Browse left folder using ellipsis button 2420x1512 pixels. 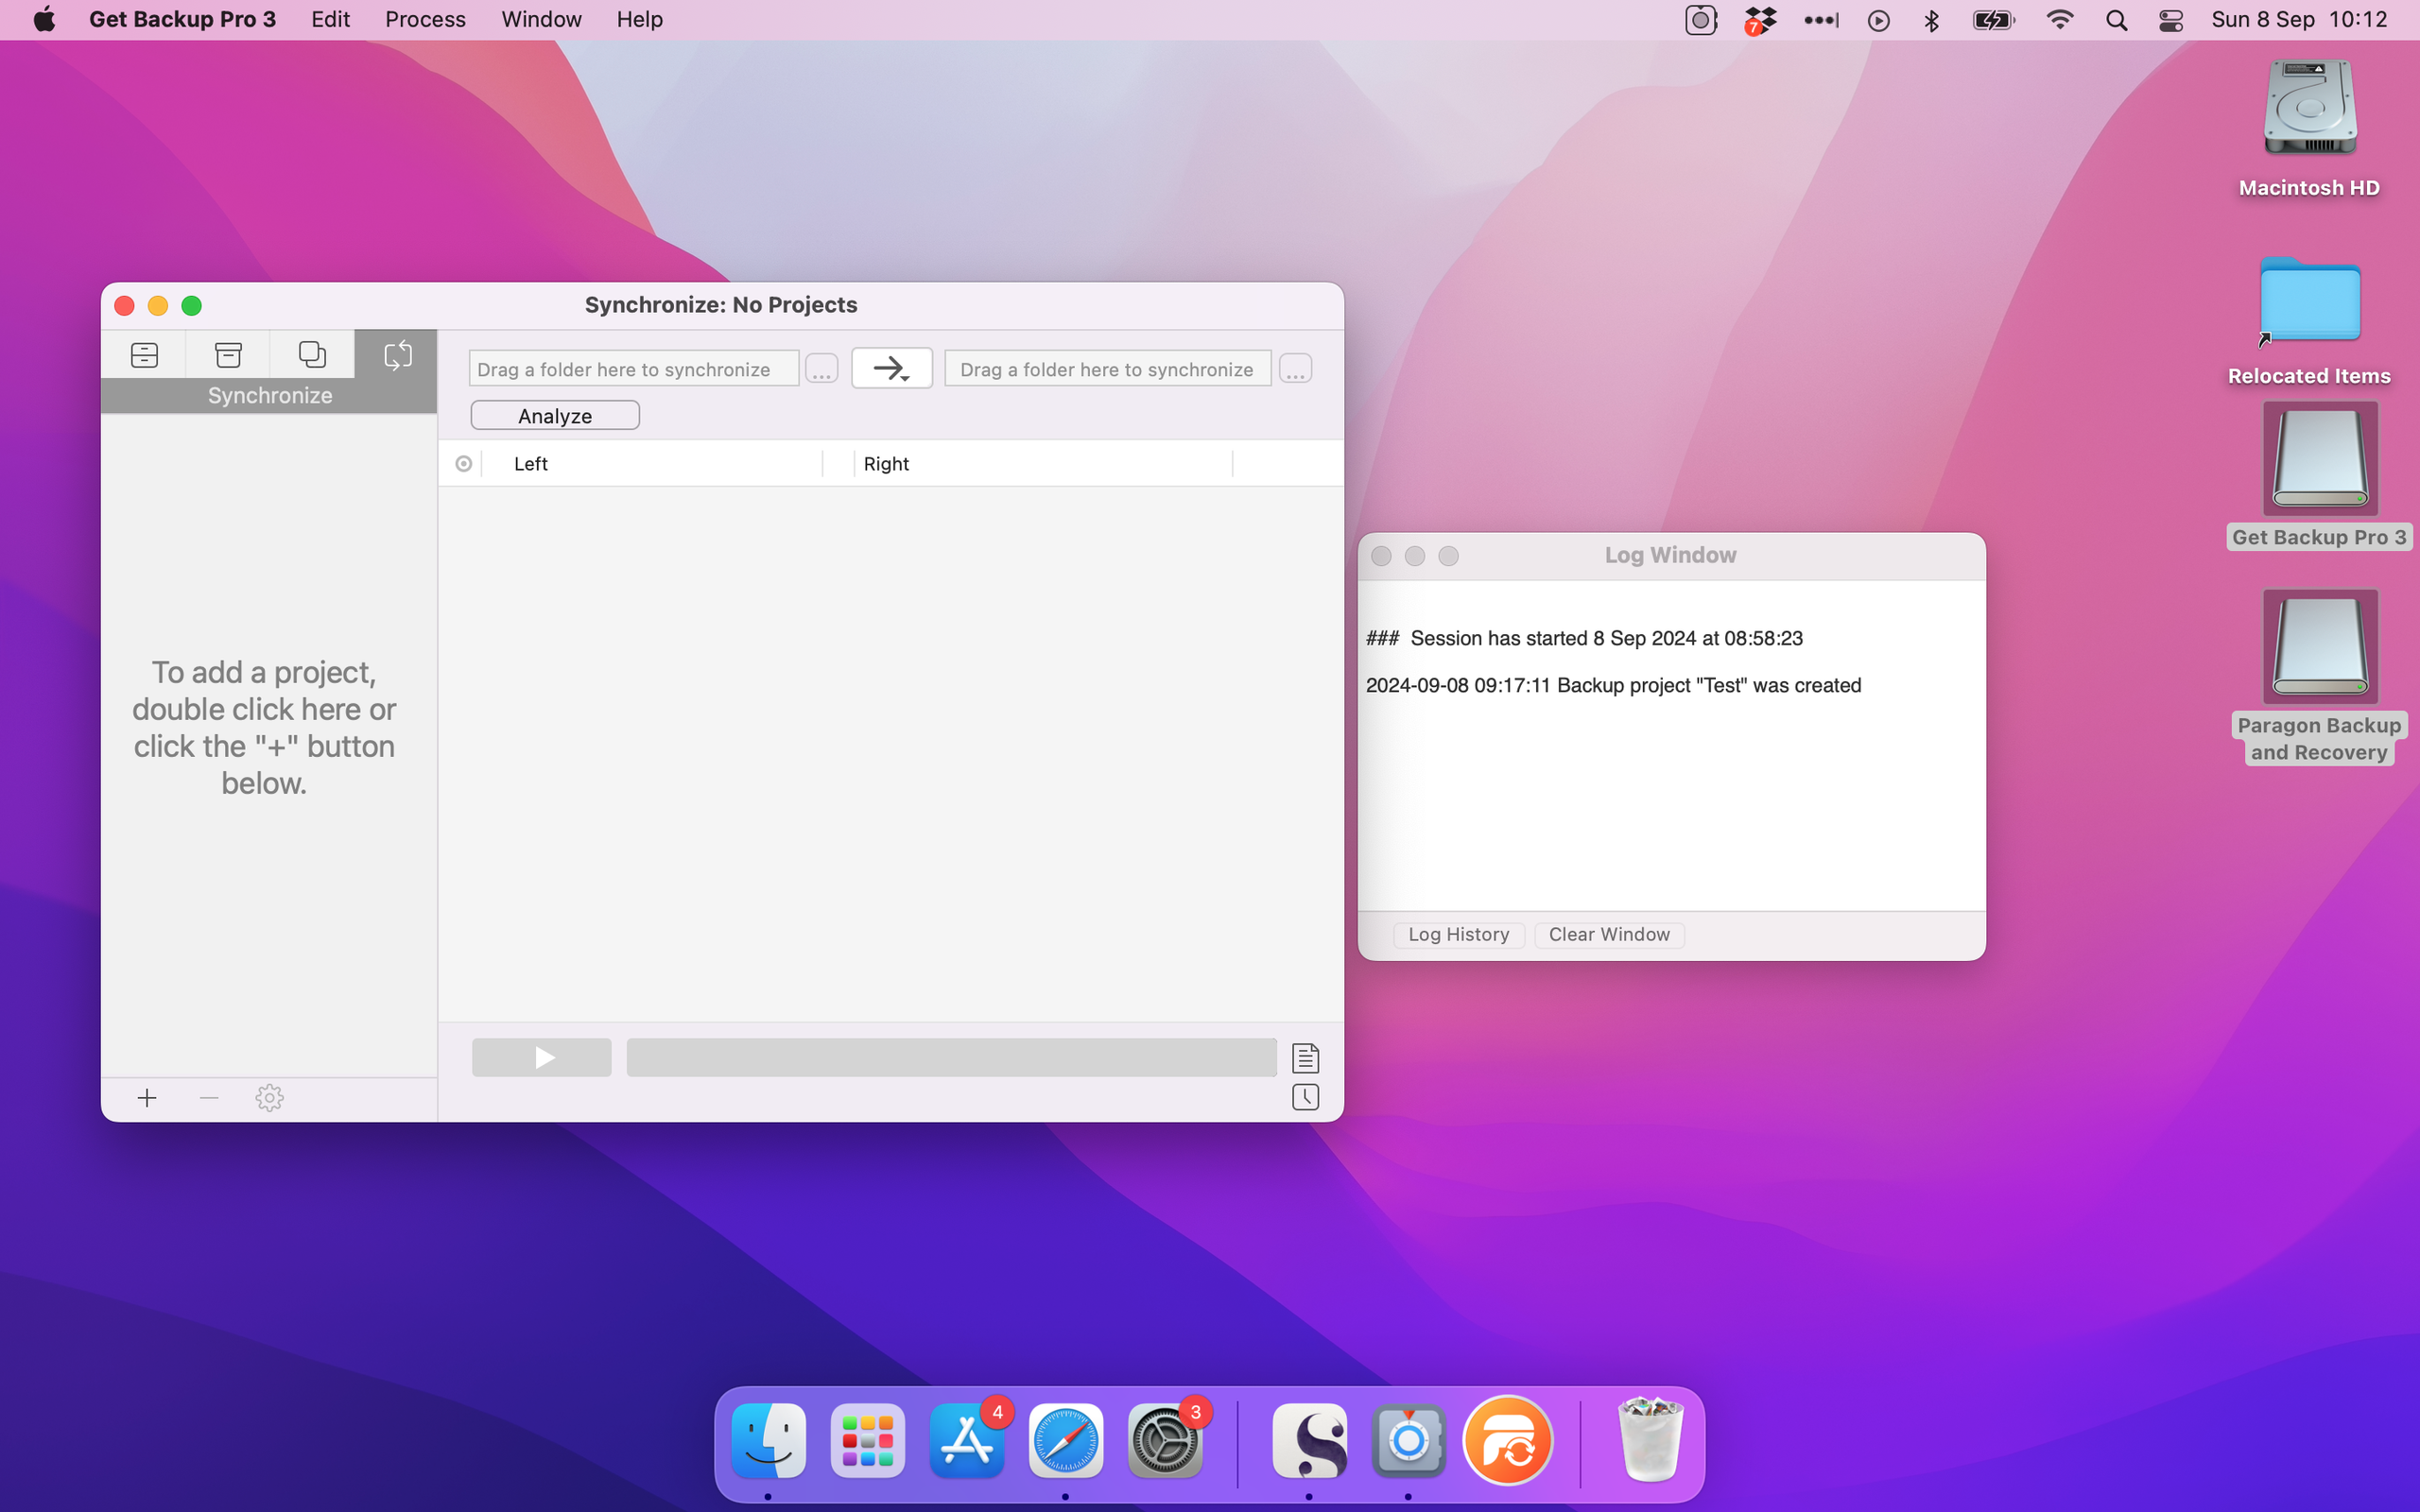(820, 368)
